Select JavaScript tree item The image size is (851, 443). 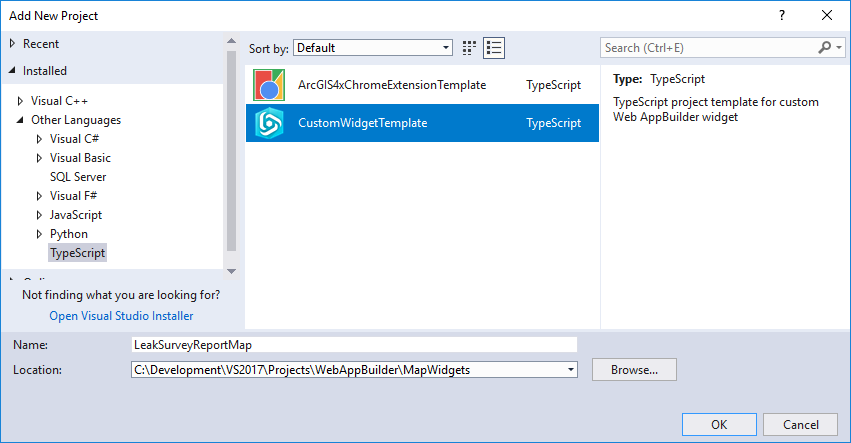(x=76, y=215)
